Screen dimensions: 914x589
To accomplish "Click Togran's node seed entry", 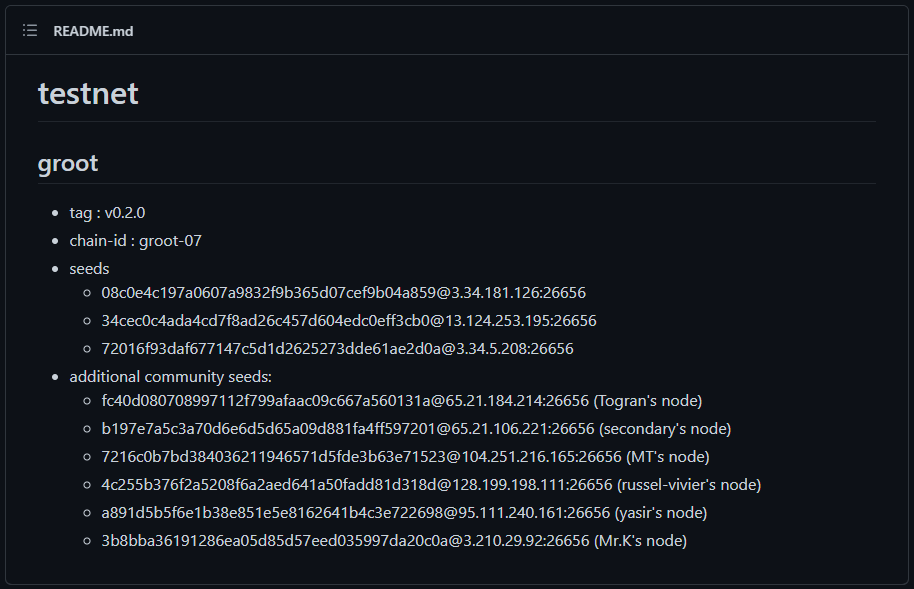I will click(x=402, y=401).
